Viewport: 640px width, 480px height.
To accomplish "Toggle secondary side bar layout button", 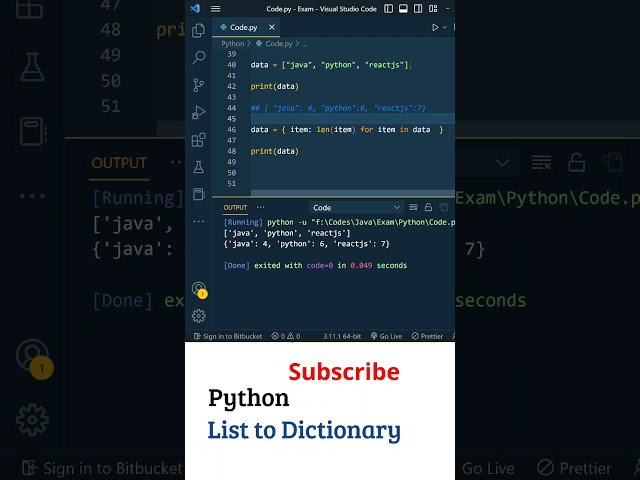I will pyautogui.click(x=418, y=9).
